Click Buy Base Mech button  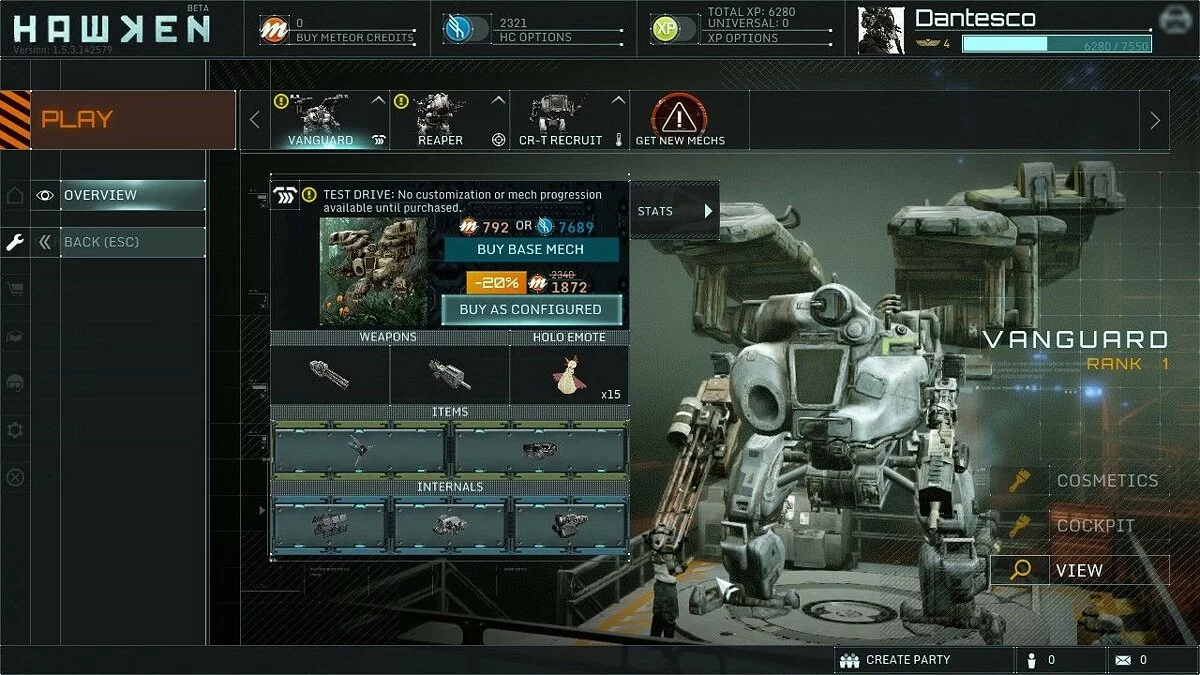click(531, 250)
